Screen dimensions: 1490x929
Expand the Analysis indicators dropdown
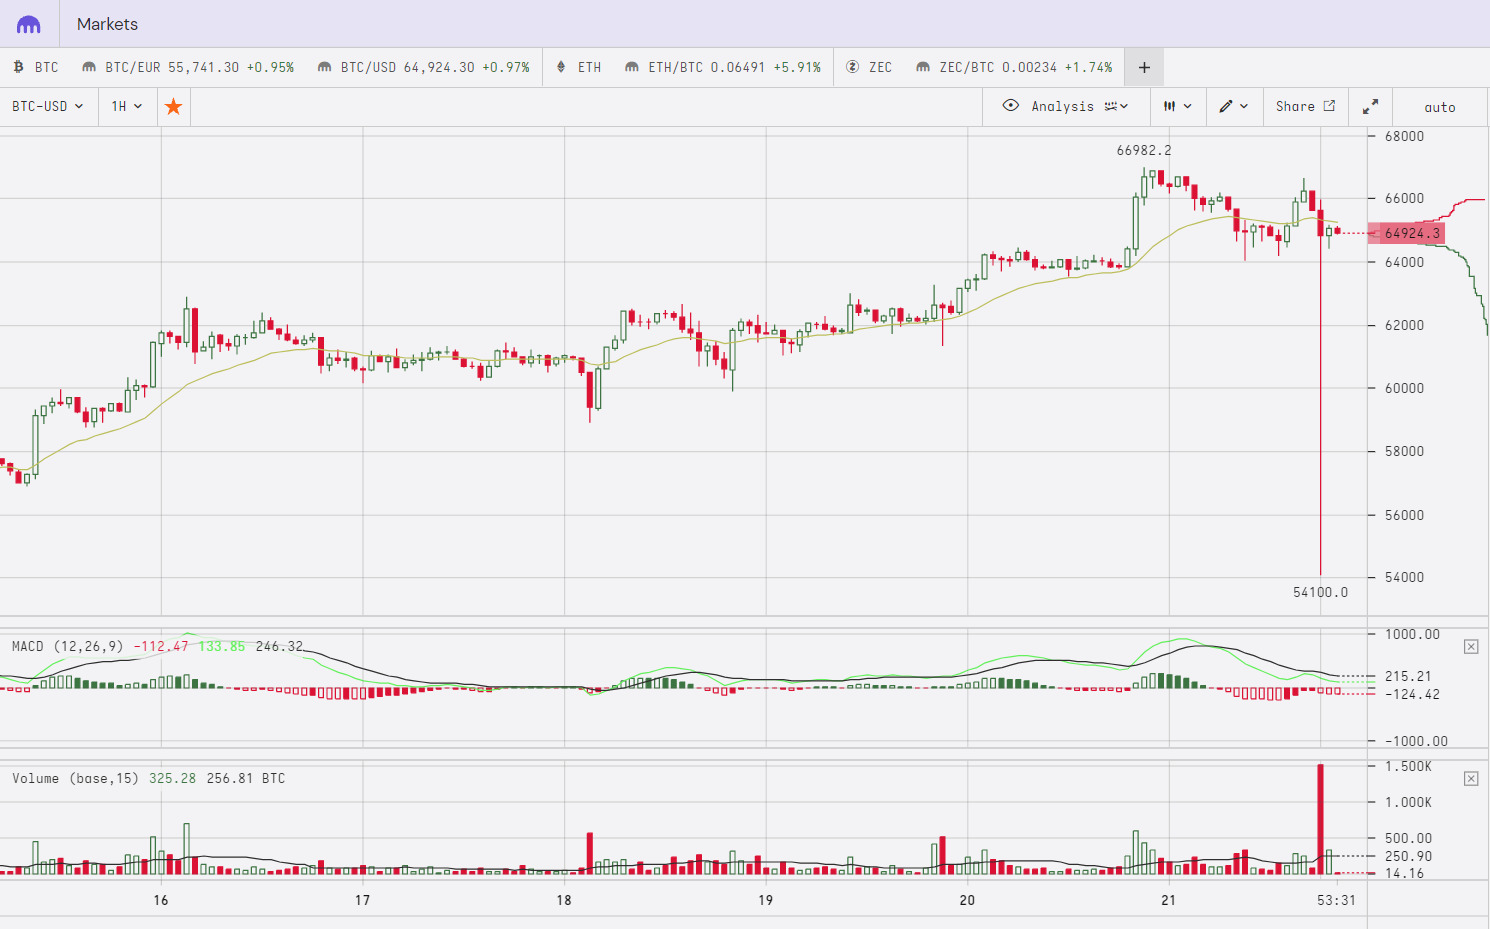1117,106
